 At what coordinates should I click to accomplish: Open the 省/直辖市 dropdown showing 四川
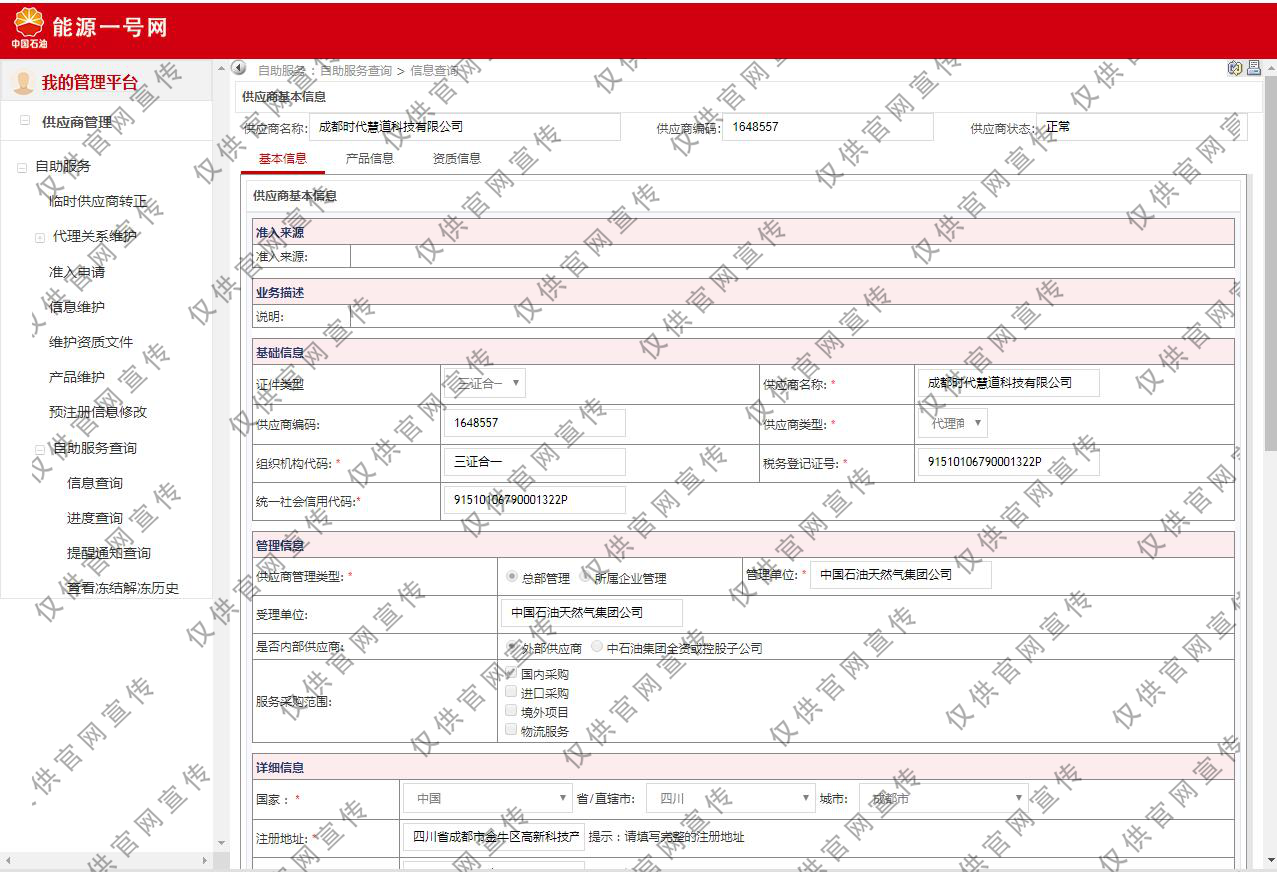[732, 798]
